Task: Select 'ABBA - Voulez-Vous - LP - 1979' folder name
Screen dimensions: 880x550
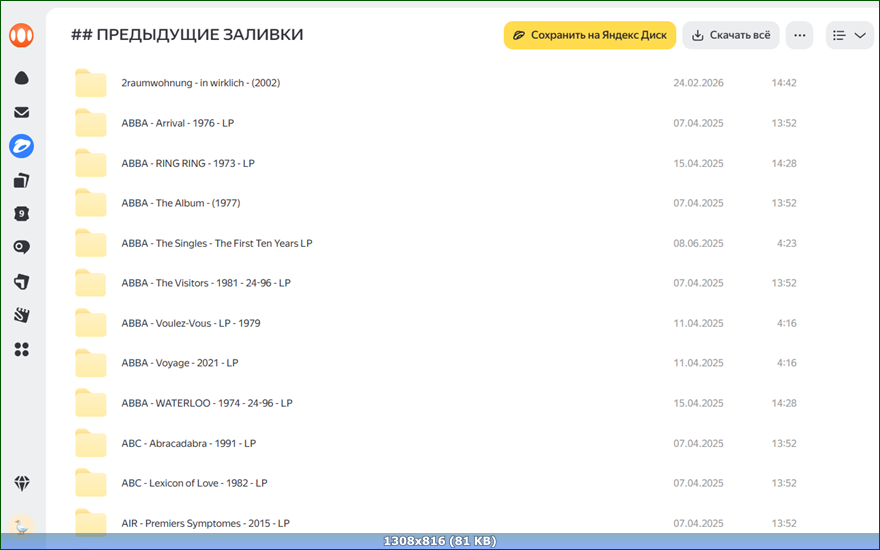Action: (x=191, y=323)
